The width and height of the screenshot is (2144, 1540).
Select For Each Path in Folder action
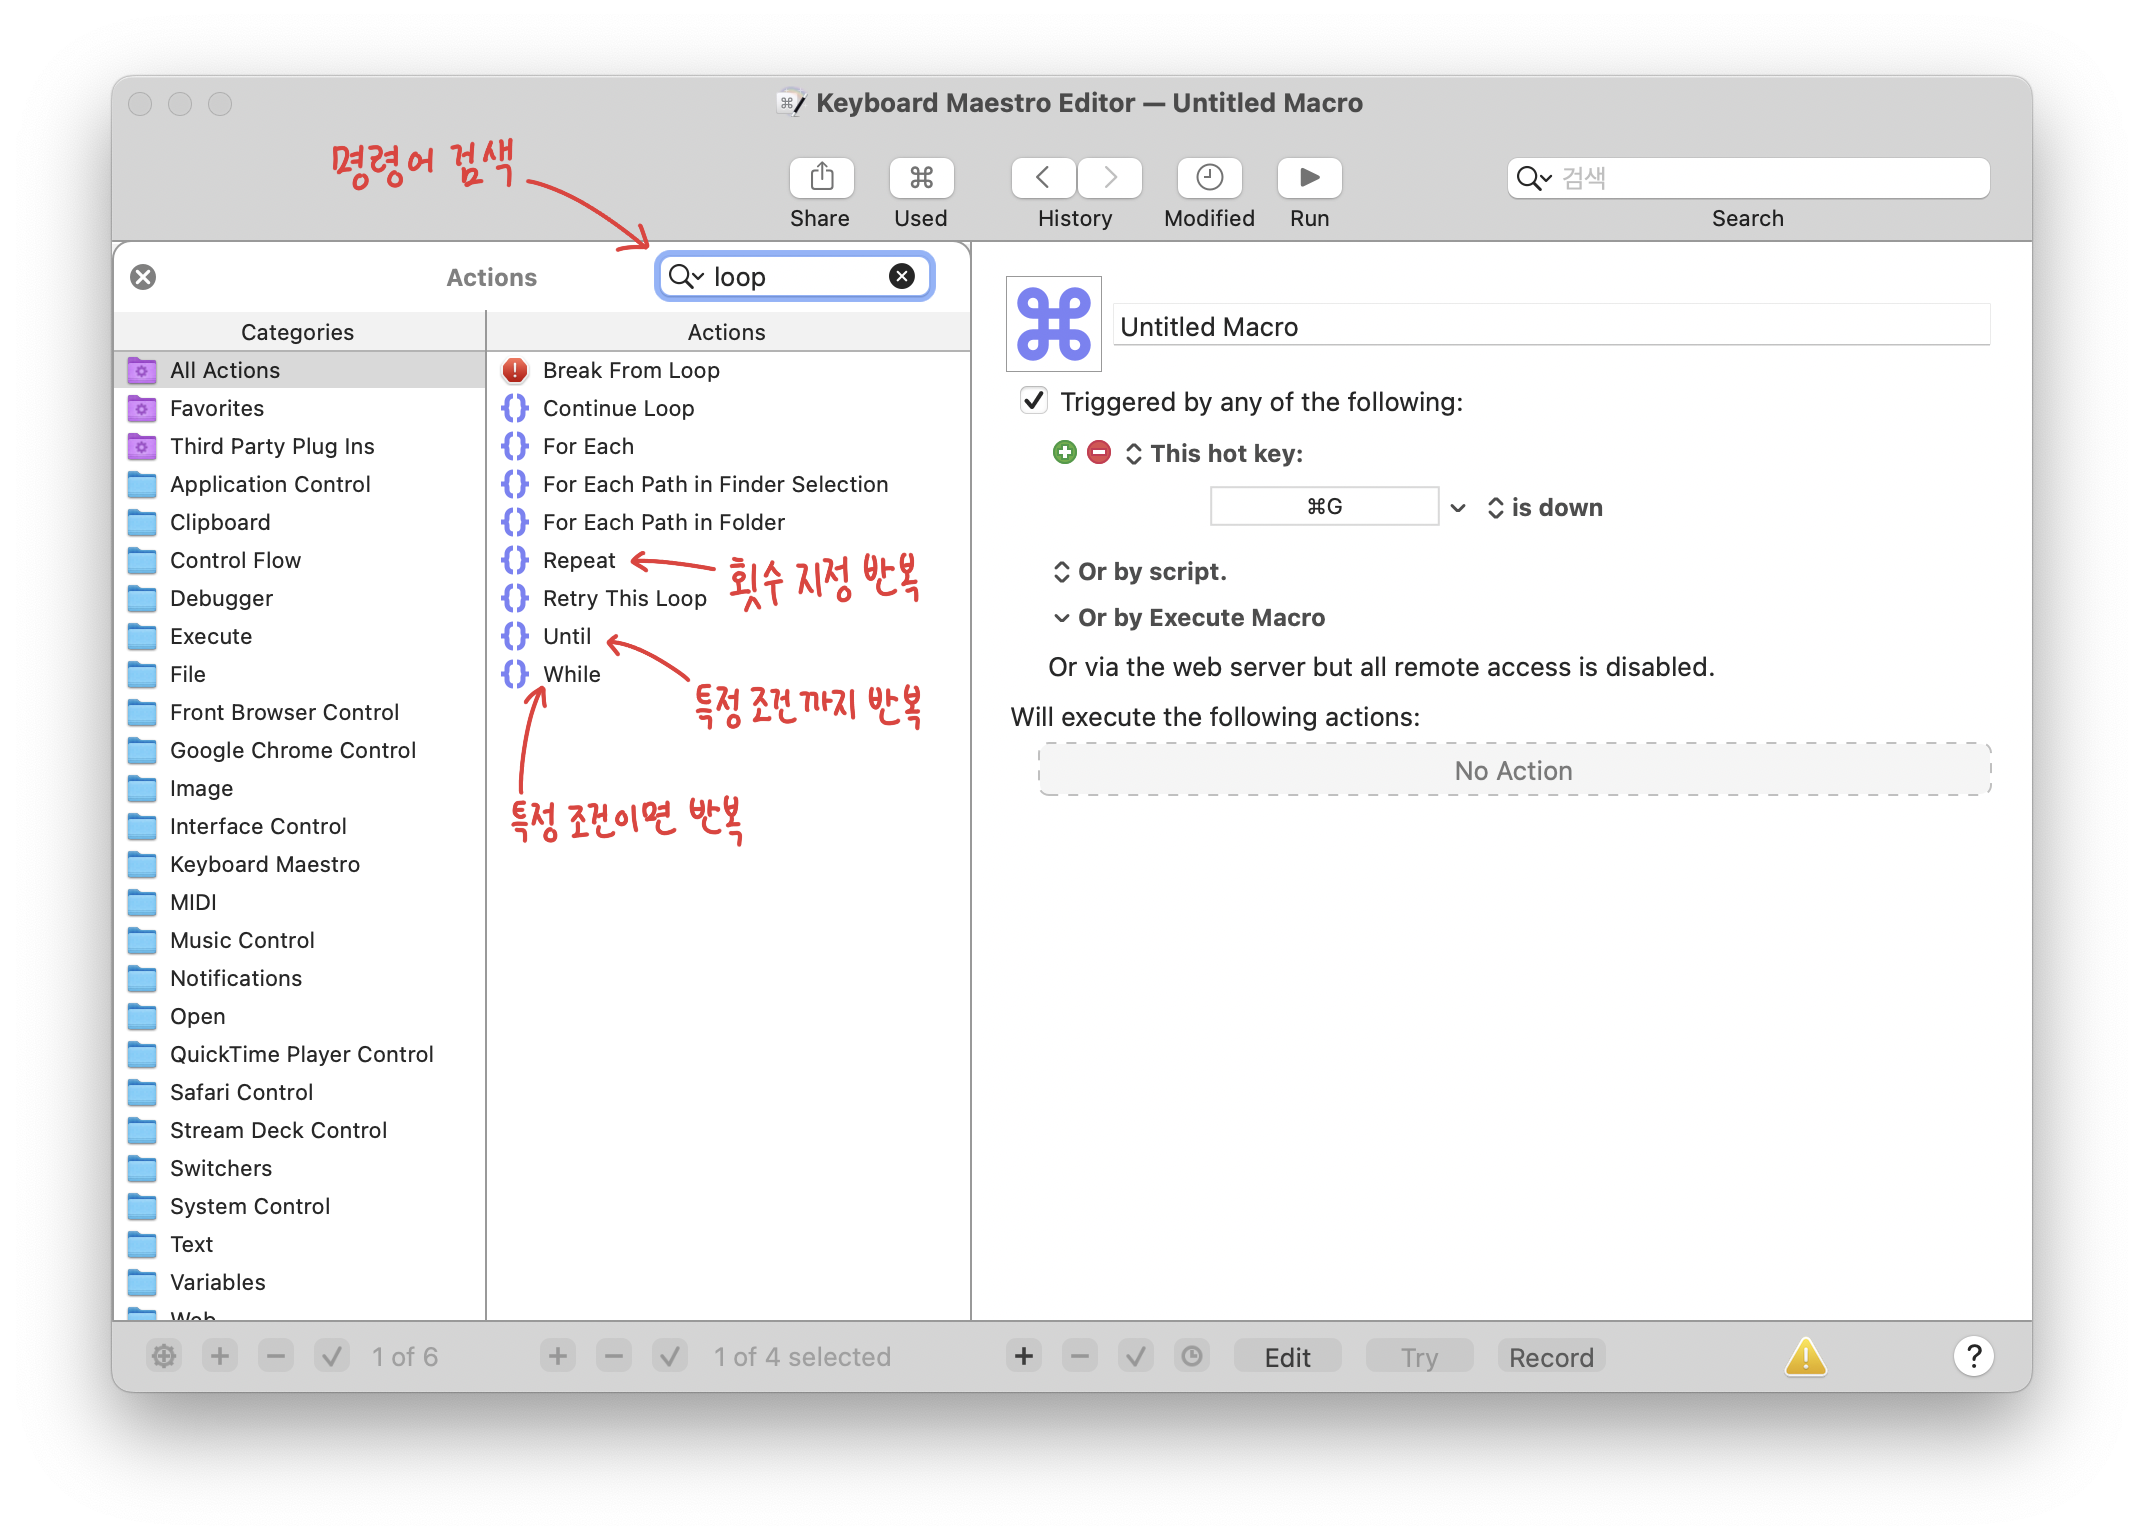pyautogui.click(x=728, y=522)
